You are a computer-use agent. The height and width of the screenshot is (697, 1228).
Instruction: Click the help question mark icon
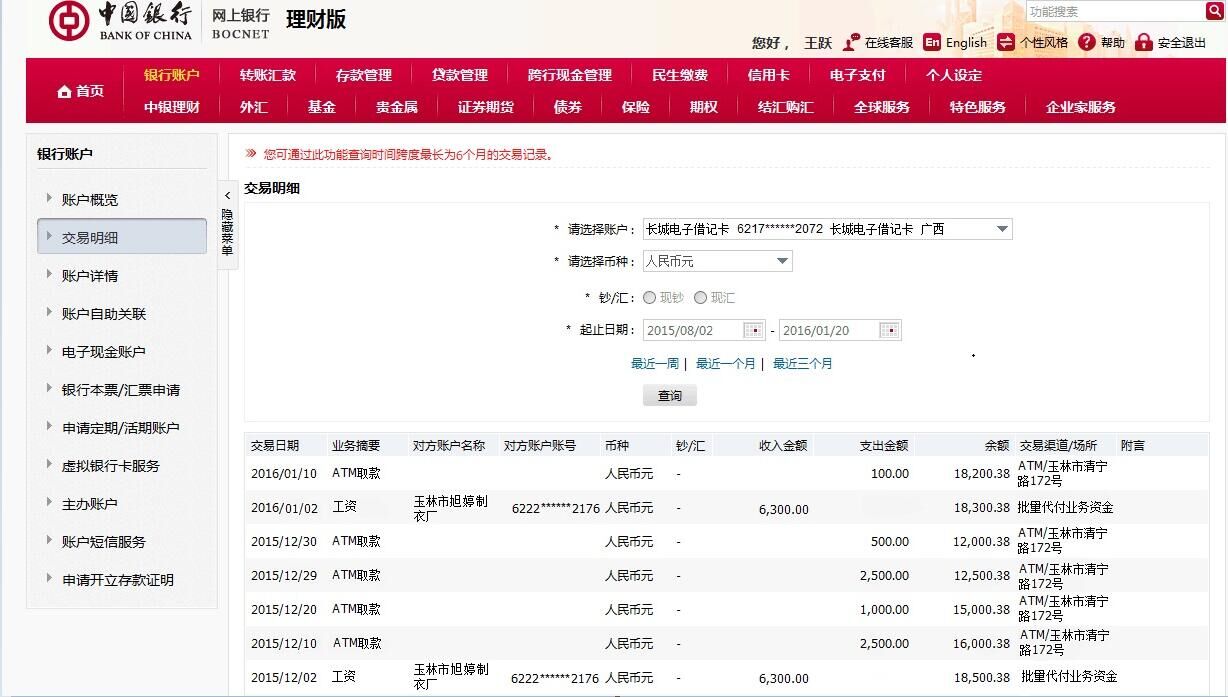pos(1087,42)
